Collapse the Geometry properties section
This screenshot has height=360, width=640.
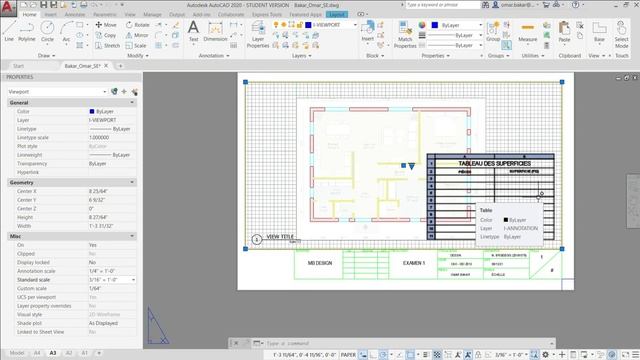pyautogui.click(x=132, y=182)
